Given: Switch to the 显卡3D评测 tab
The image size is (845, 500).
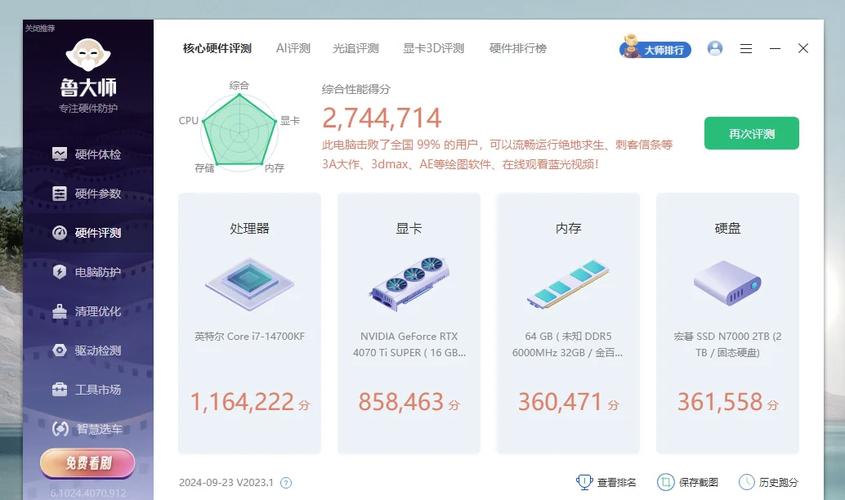Looking at the screenshot, I should coord(434,48).
